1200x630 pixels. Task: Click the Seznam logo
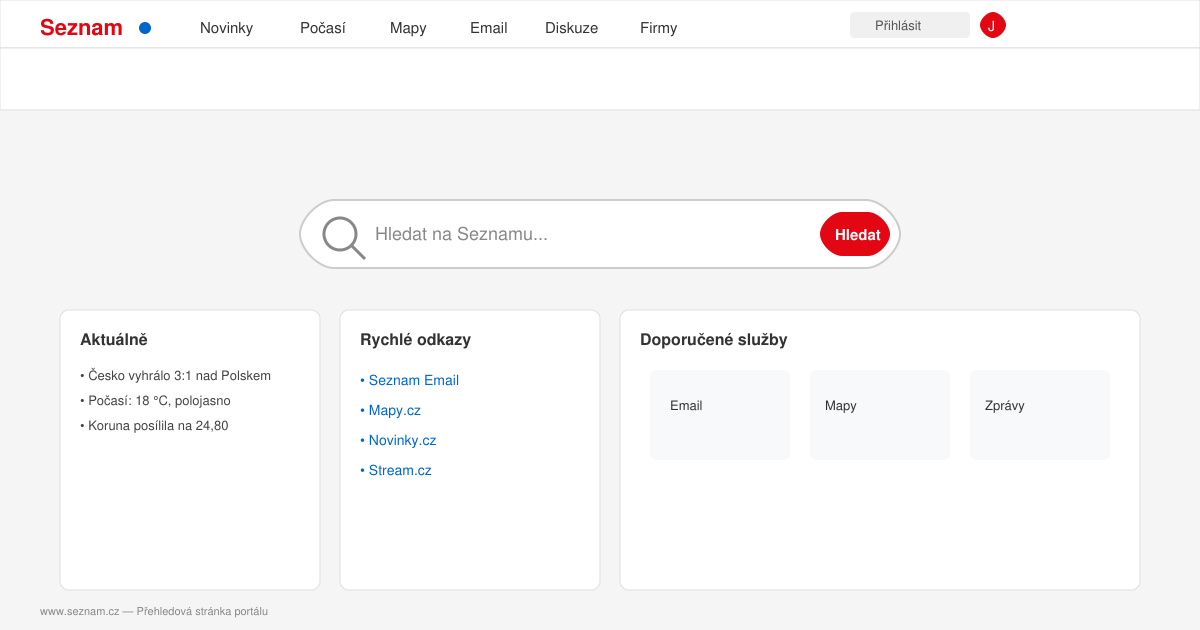[81, 28]
